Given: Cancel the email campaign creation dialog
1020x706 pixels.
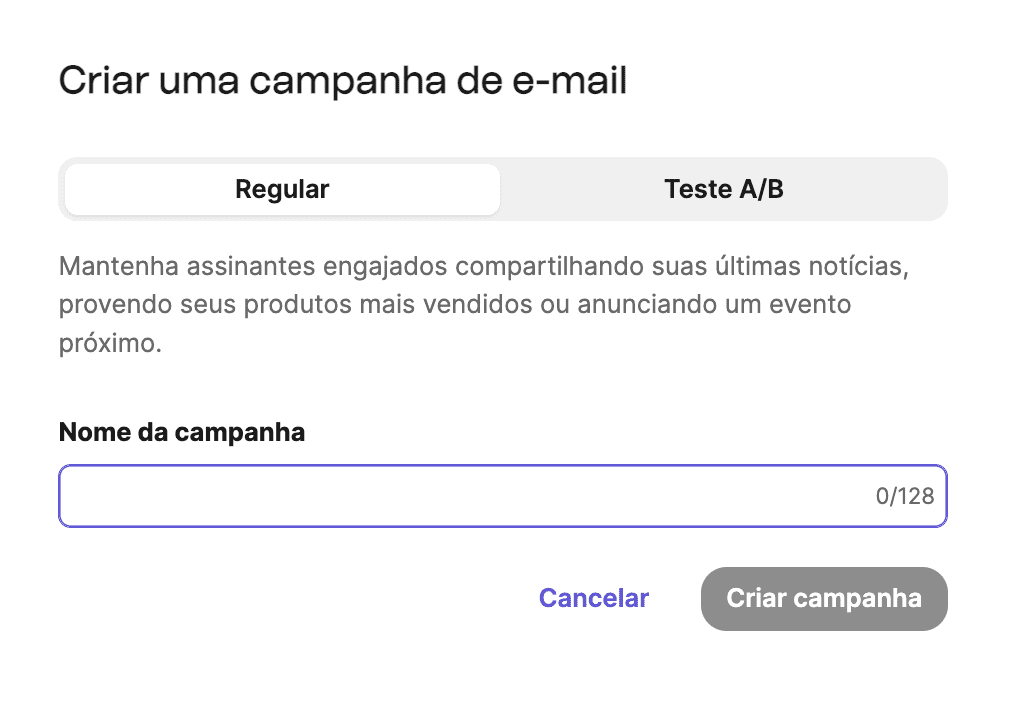Looking at the screenshot, I should 593,598.
